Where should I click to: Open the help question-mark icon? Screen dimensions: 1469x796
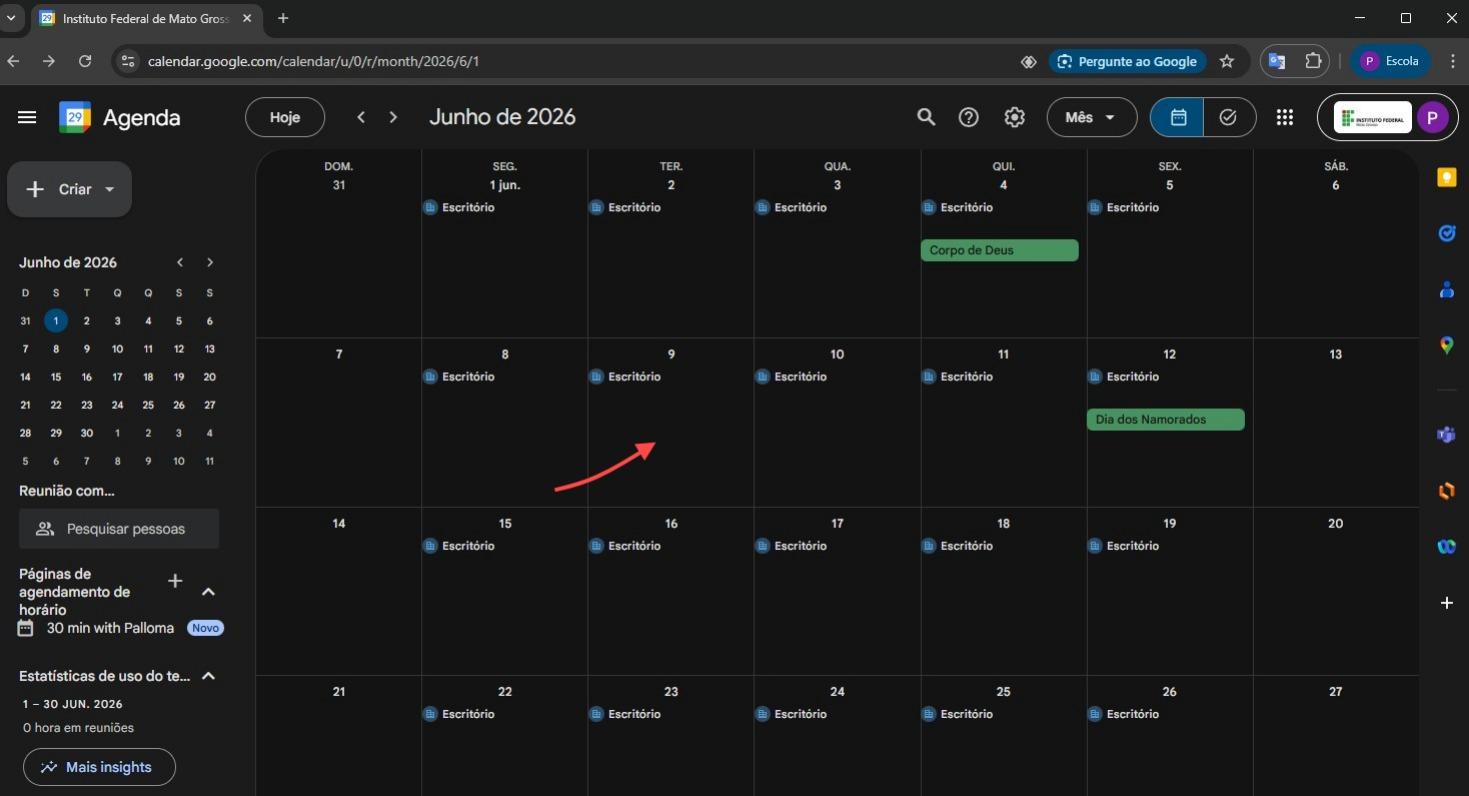[968, 117]
